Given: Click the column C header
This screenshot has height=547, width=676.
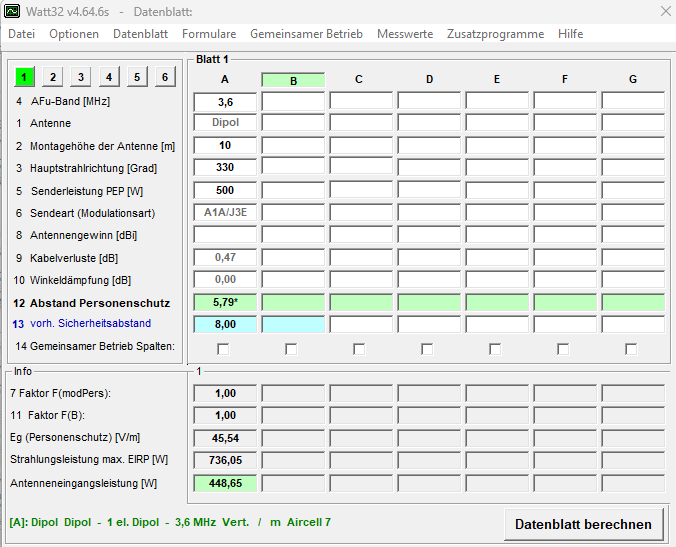Looking at the screenshot, I should (x=359, y=79).
